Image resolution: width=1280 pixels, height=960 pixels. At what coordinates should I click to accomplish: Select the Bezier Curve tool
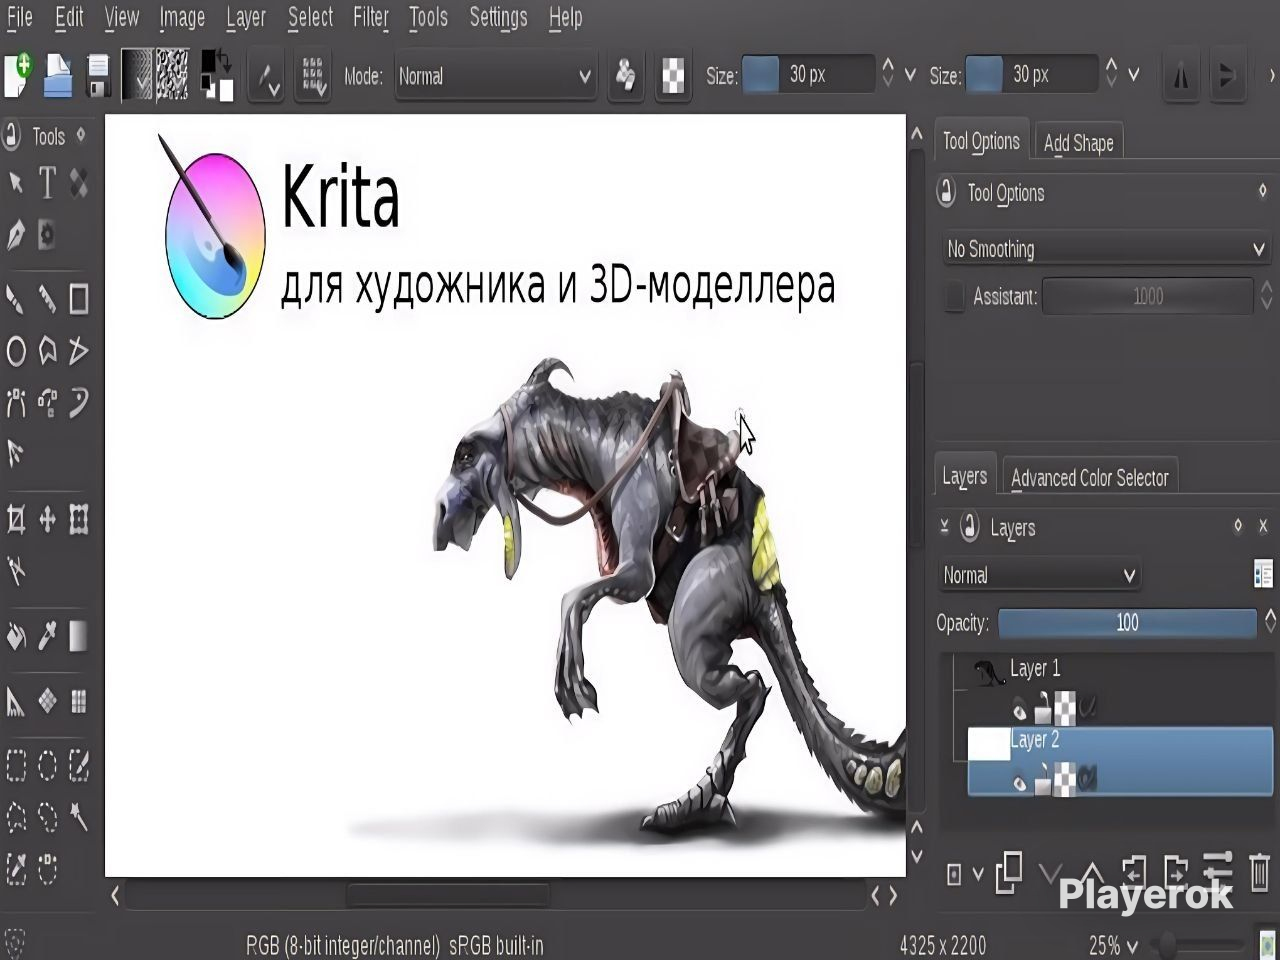[15, 402]
